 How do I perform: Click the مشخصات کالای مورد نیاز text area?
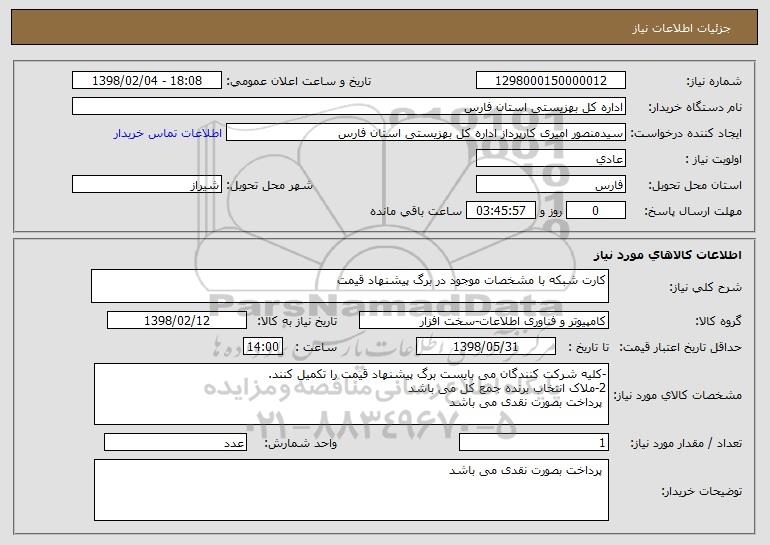pos(351,394)
